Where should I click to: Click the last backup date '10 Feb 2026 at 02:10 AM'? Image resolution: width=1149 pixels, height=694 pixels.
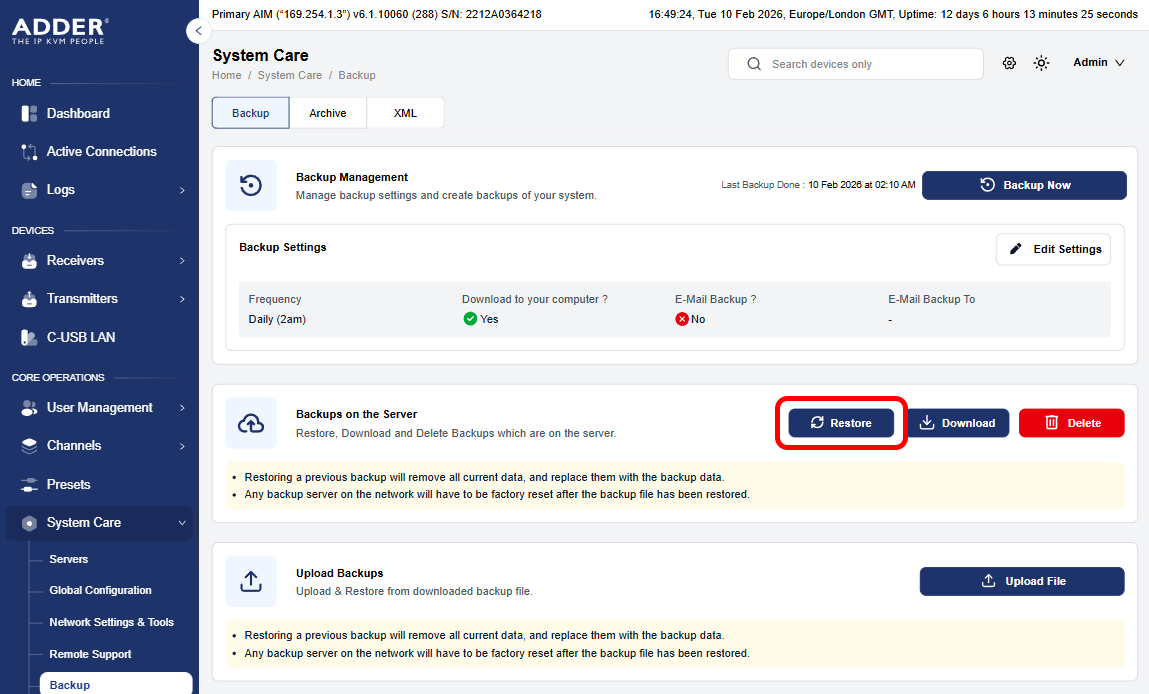[x=862, y=185]
